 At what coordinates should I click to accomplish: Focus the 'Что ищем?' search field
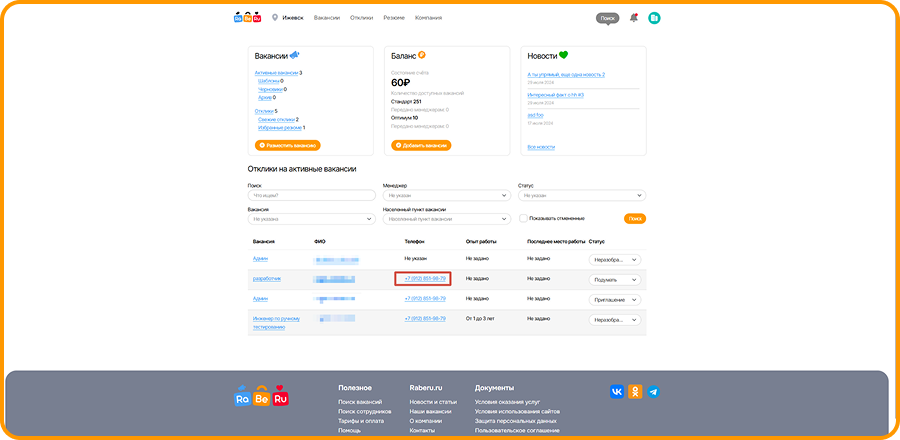click(x=311, y=195)
